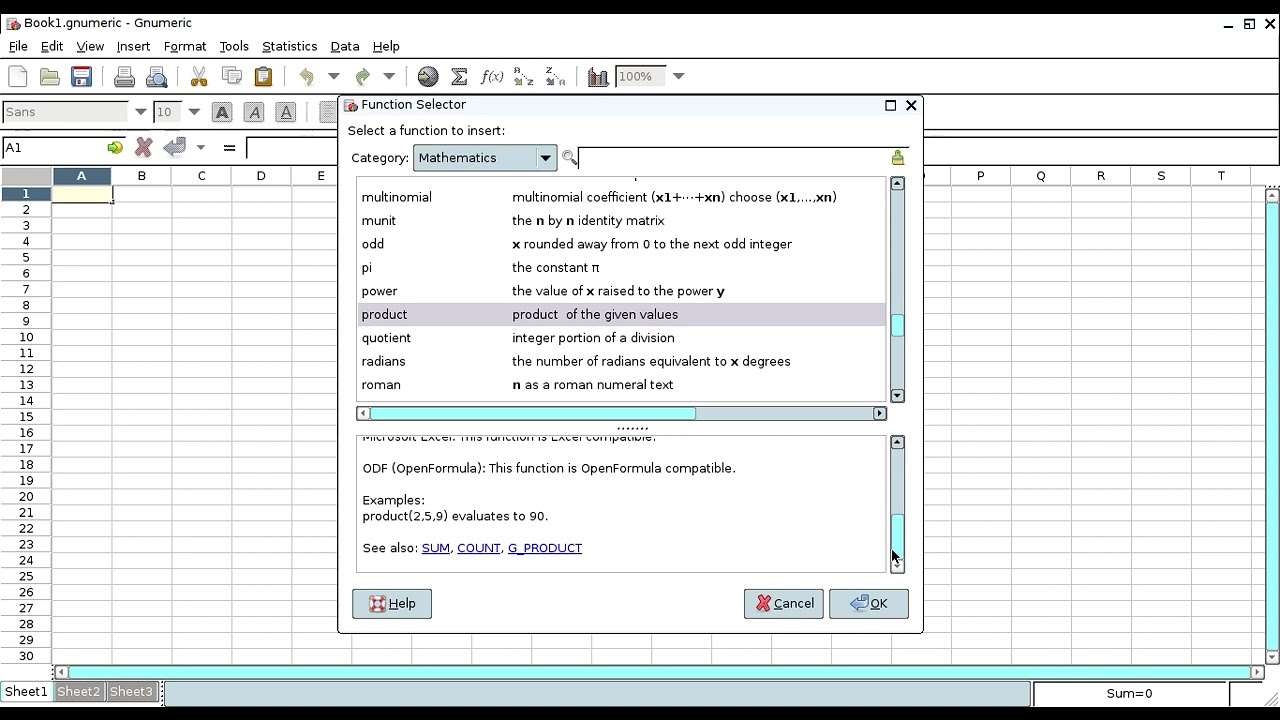The image size is (1280, 720).
Task: Select the quotient function row
Action: pos(621,338)
